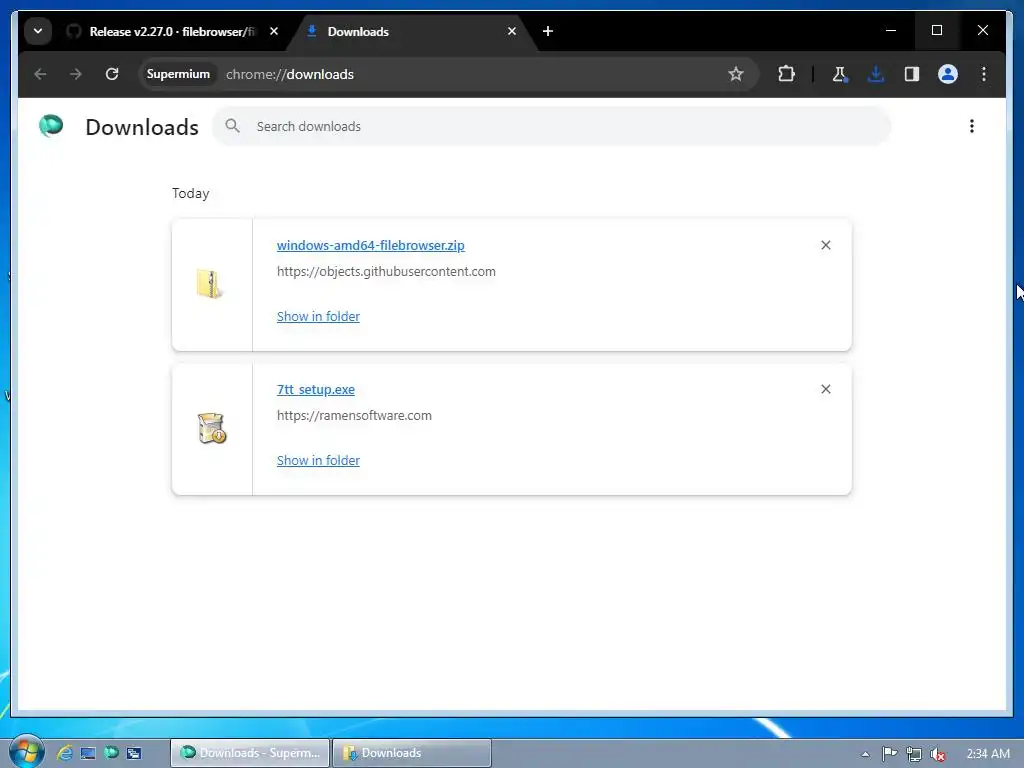Show hidden tray icons arrow
The height and width of the screenshot is (768, 1024).
coord(865,754)
